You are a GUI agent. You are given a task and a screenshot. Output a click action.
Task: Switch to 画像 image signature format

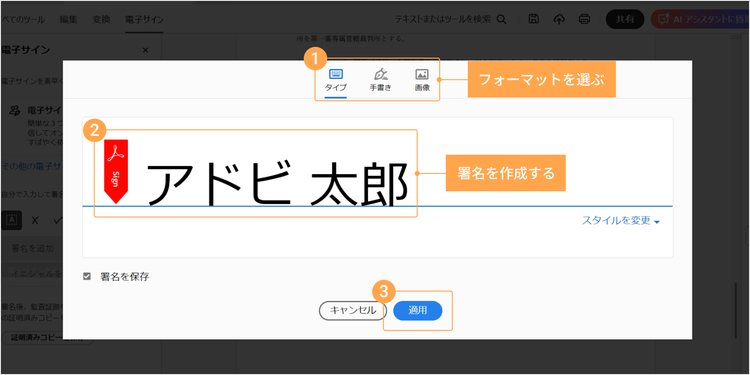[422, 81]
